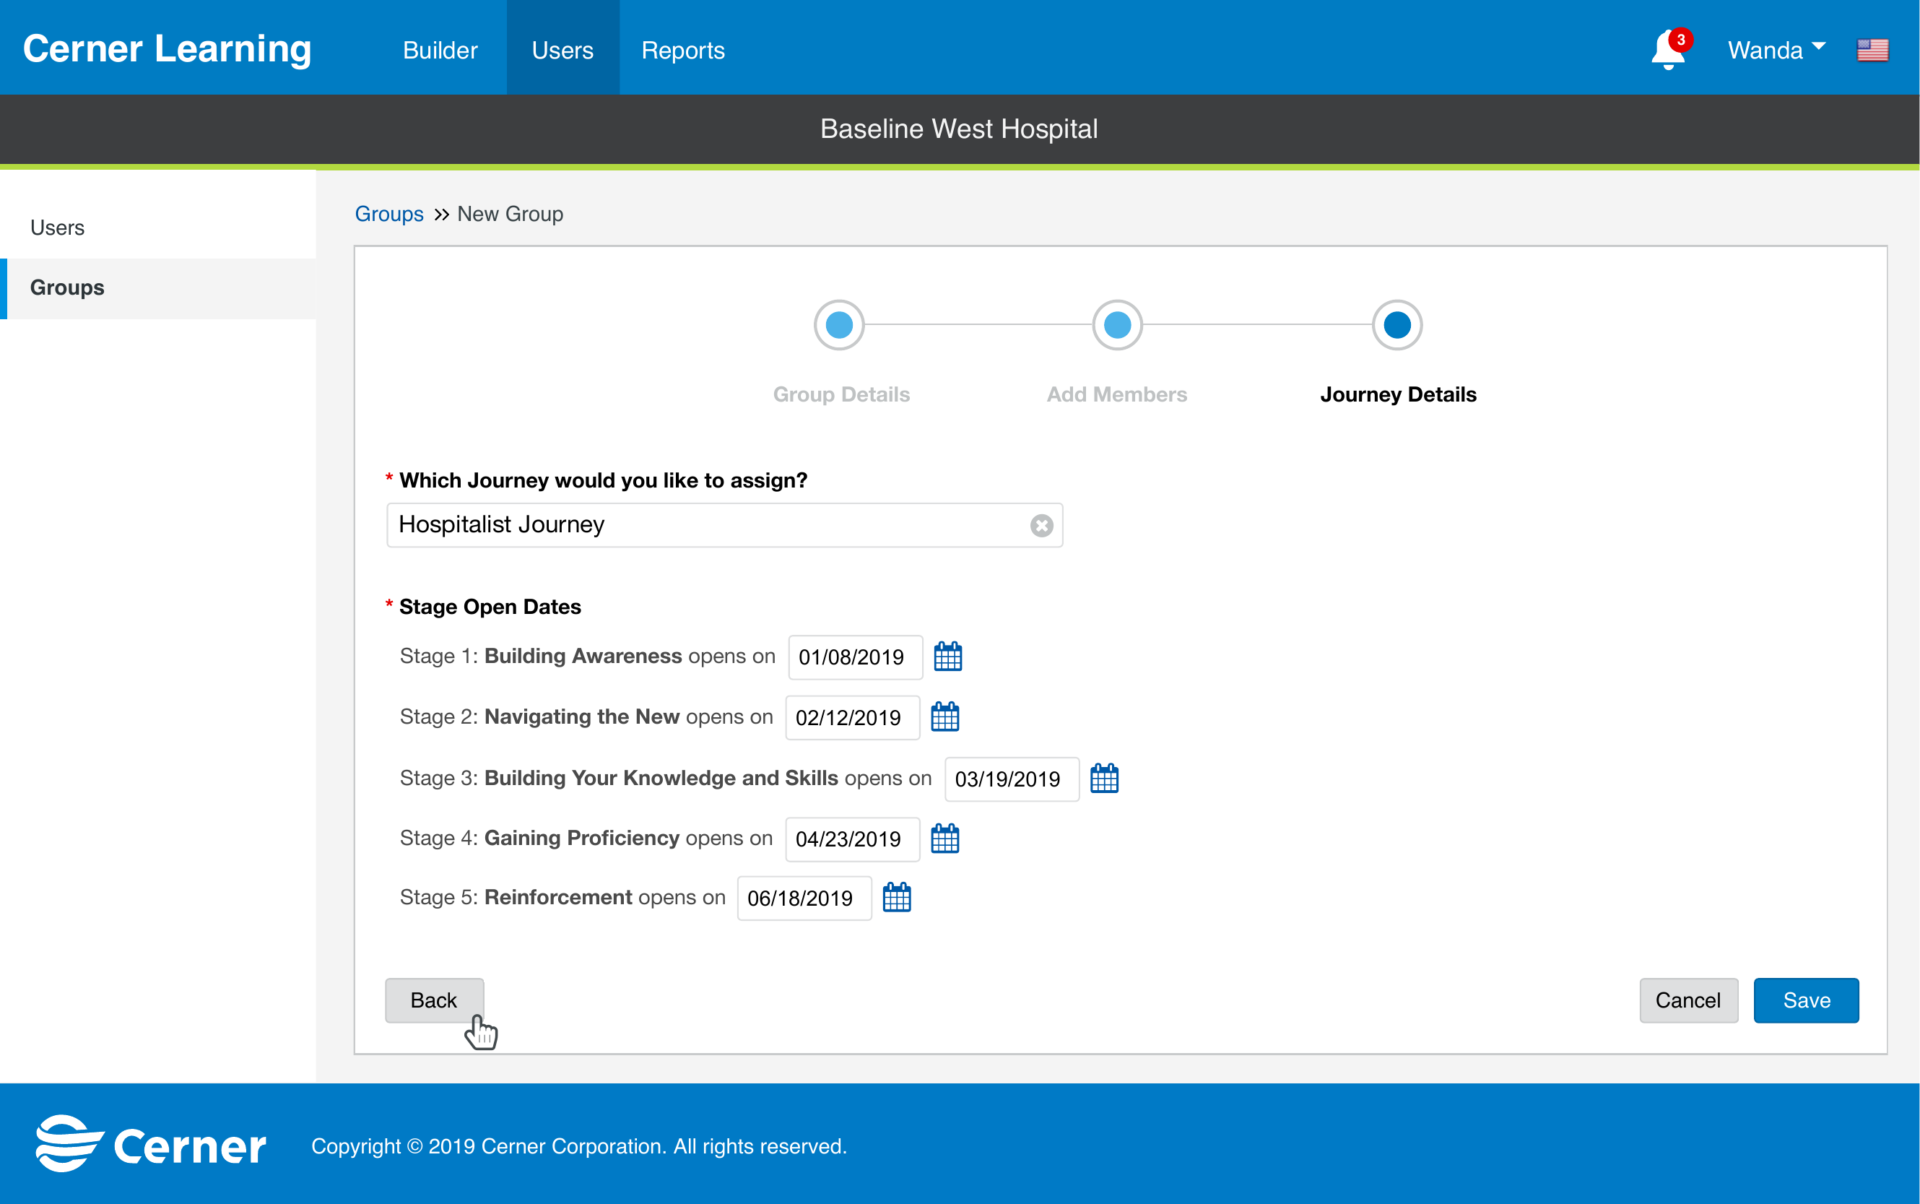Jump to the Group Details step circle
1920x1204 pixels.
tap(839, 325)
